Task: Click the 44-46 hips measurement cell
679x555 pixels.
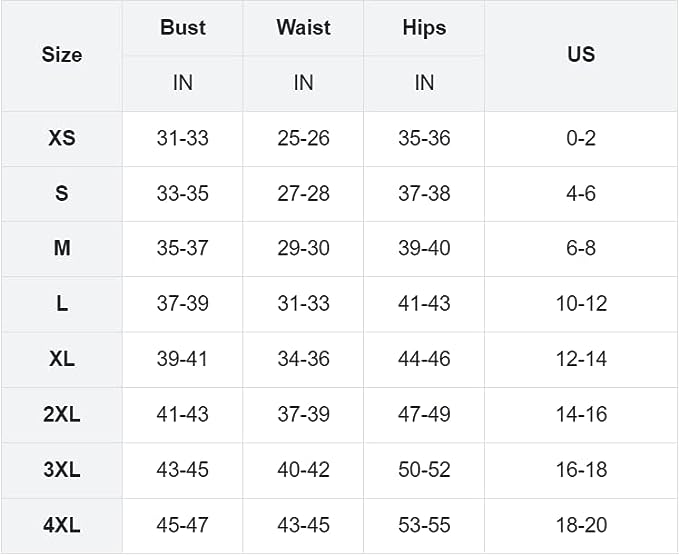Action: point(424,358)
